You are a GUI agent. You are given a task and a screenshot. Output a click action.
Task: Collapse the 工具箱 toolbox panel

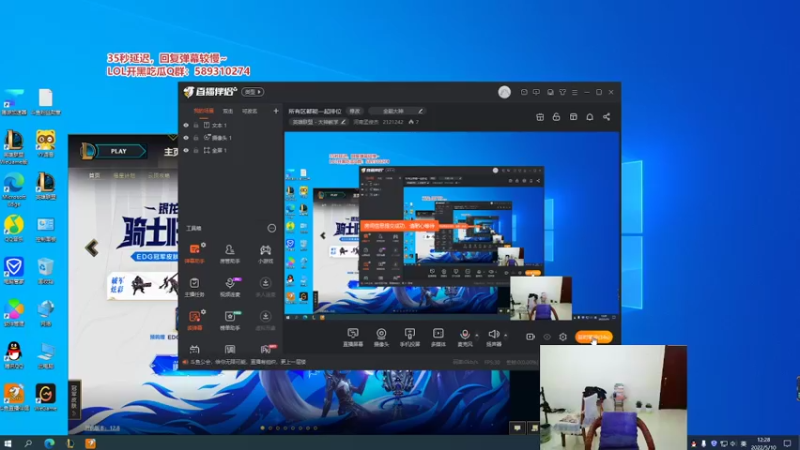pos(271,228)
